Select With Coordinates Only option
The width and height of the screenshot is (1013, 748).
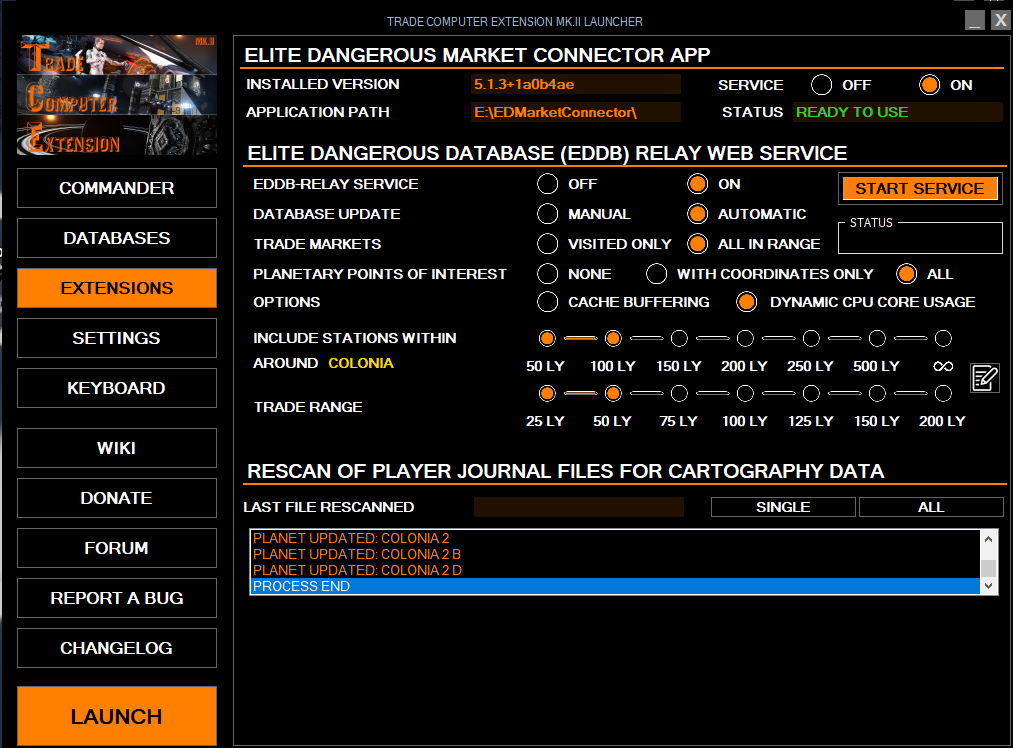click(656, 274)
